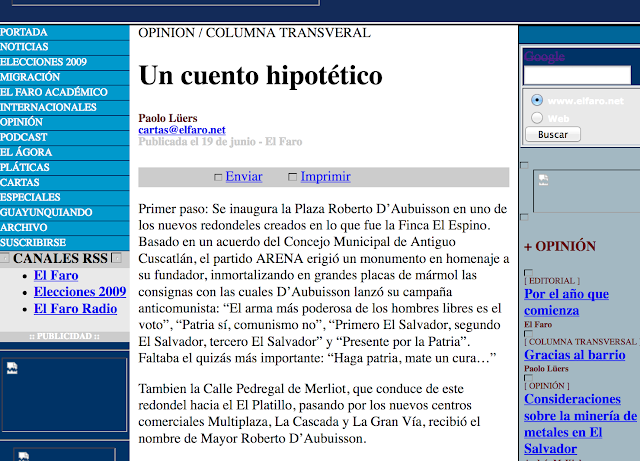
Task: Open 'Por el año que comienza' editorial
Action: tap(567, 302)
